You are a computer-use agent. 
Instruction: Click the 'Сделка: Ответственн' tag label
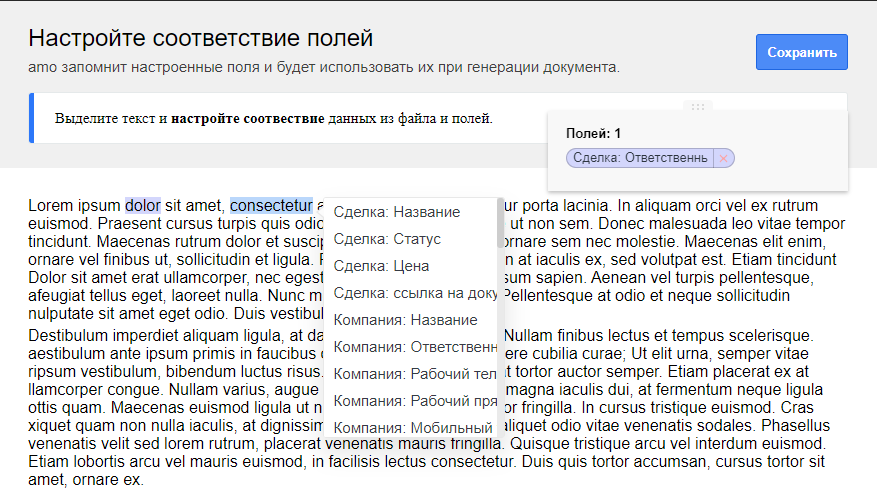pos(639,158)
